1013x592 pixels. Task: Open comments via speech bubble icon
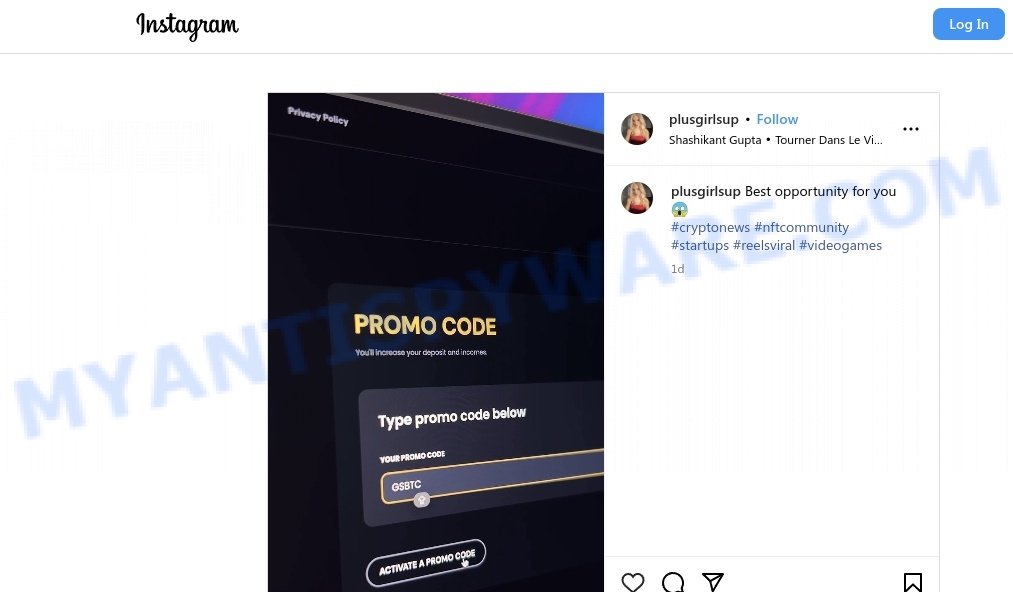click(673, 582)
